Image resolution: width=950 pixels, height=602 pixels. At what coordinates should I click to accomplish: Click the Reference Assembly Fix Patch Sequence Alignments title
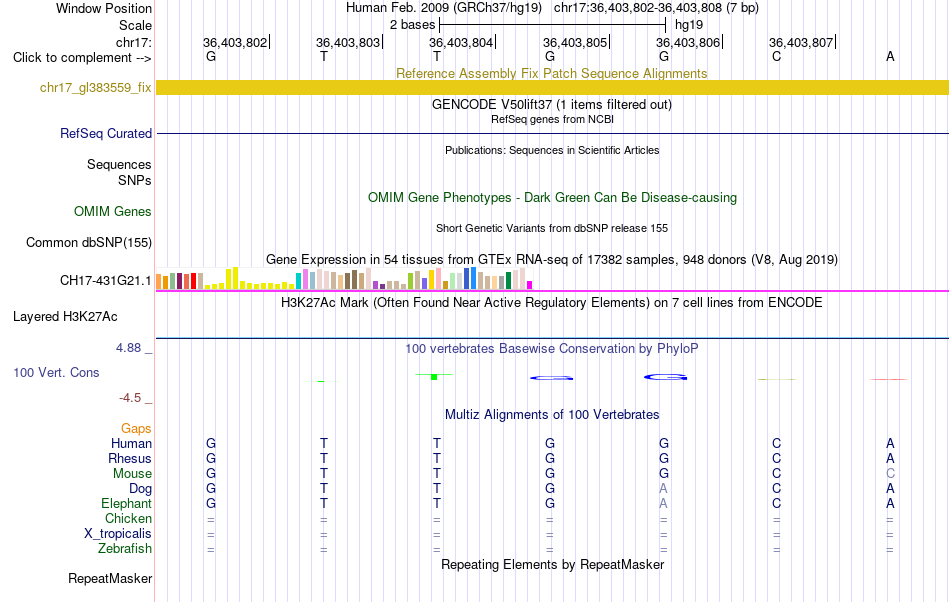click(551, 73)
